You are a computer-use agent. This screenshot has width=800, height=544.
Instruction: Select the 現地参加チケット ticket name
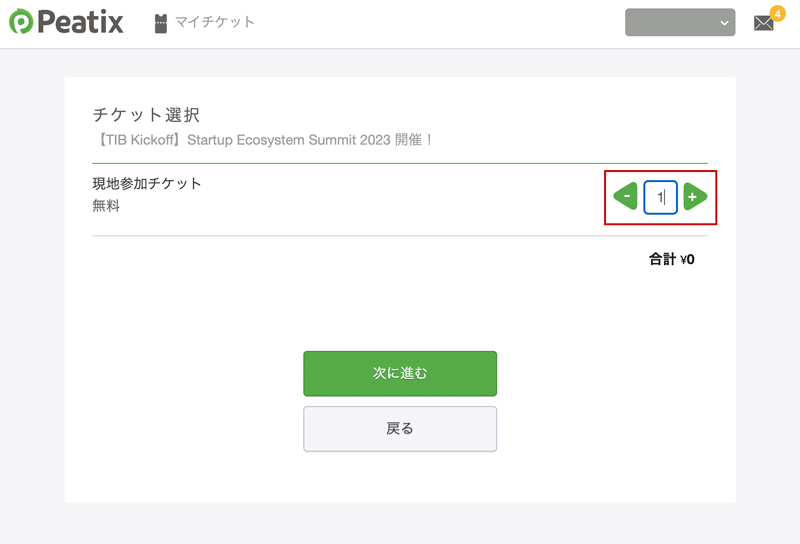[x=147, y=184]
